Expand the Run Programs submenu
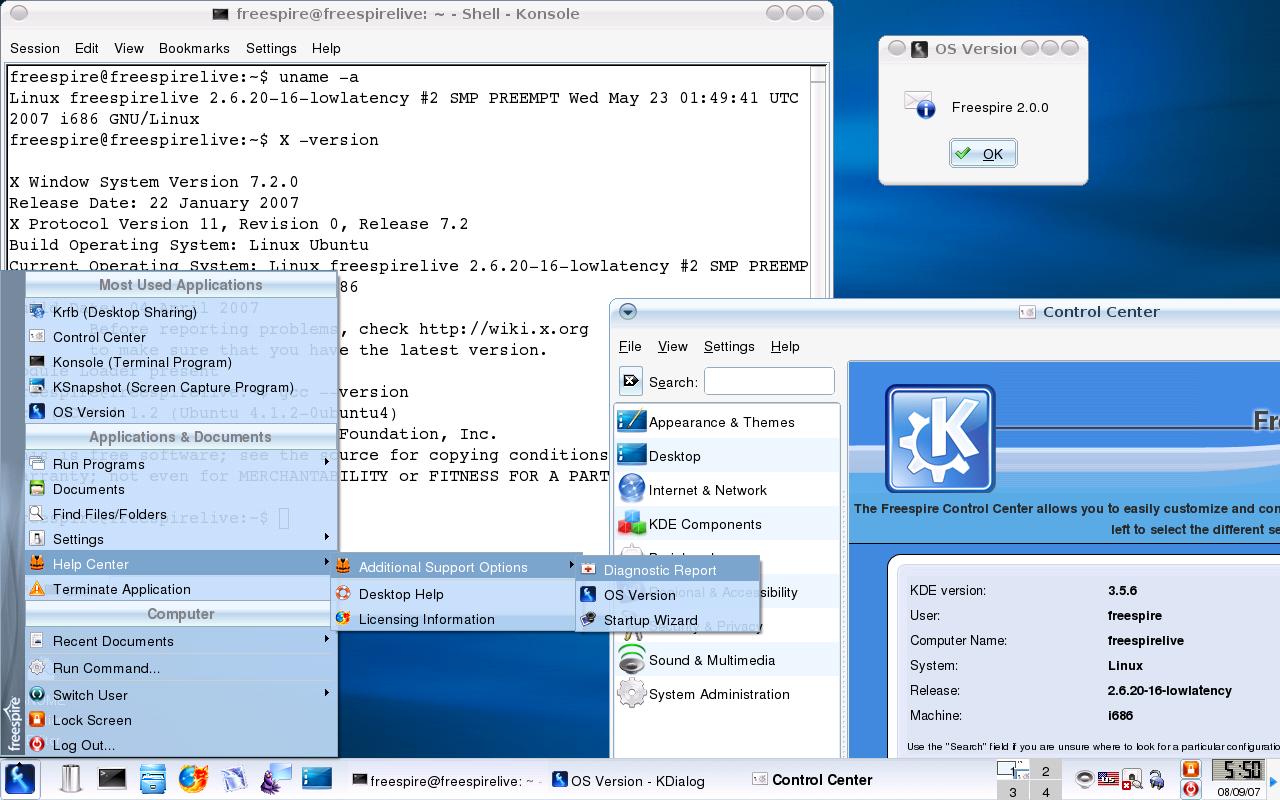1280x800 pixels. [x=181, y=464]
